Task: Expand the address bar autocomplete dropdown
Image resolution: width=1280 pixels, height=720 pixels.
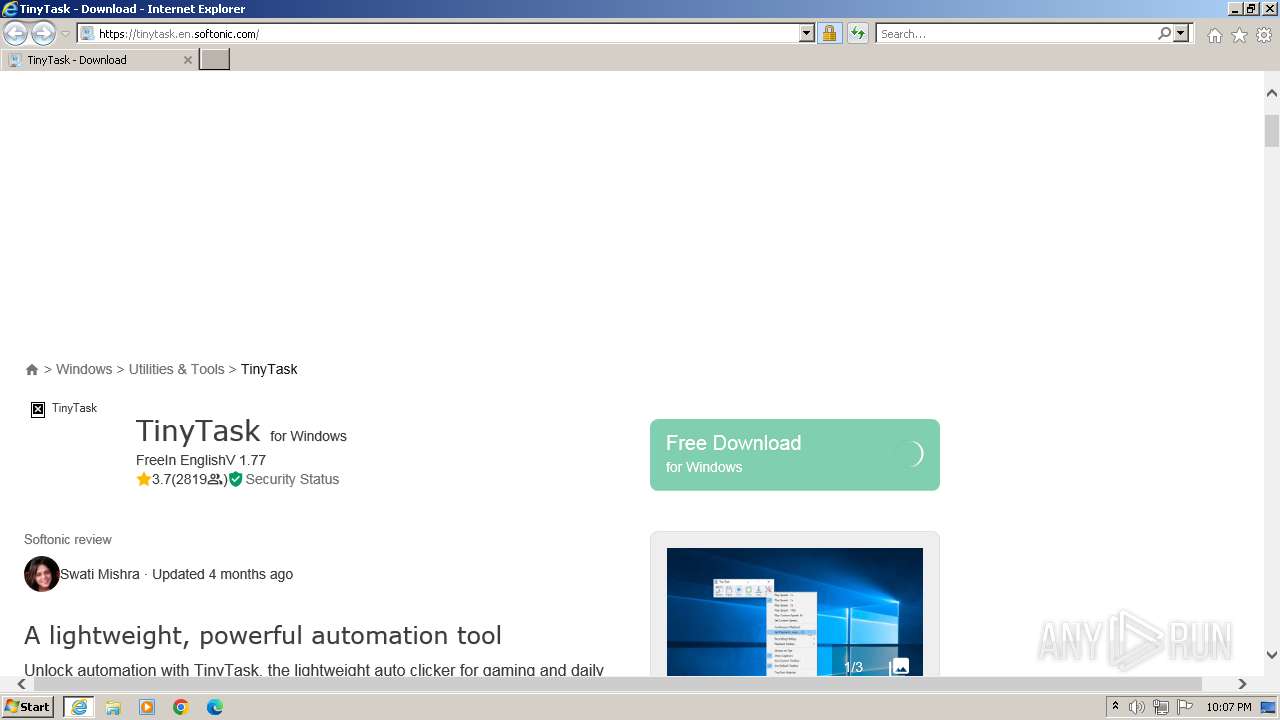Action: click(x=807, y=33)
